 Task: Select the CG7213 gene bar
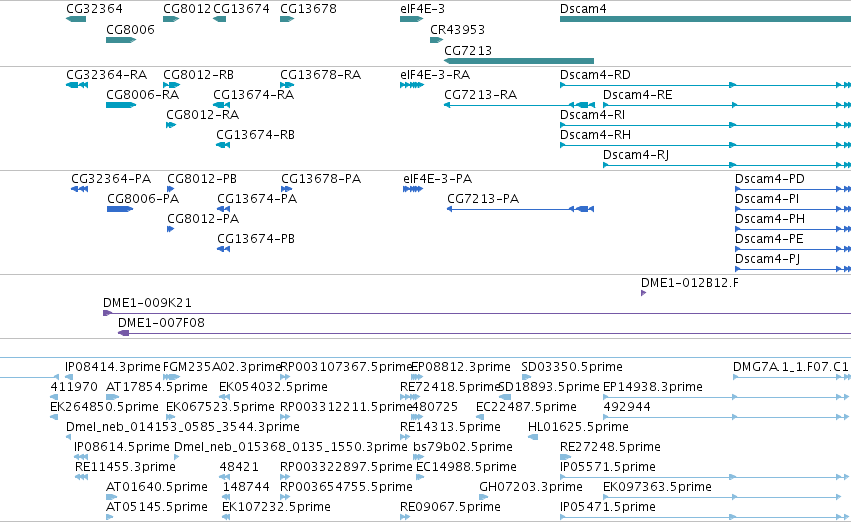pos(519,61)
